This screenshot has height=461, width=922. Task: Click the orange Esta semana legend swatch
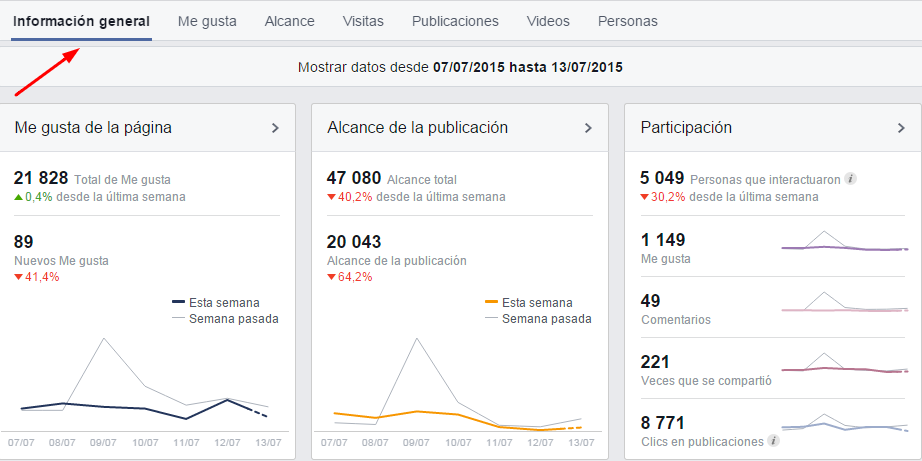click(x=491, y=302)
